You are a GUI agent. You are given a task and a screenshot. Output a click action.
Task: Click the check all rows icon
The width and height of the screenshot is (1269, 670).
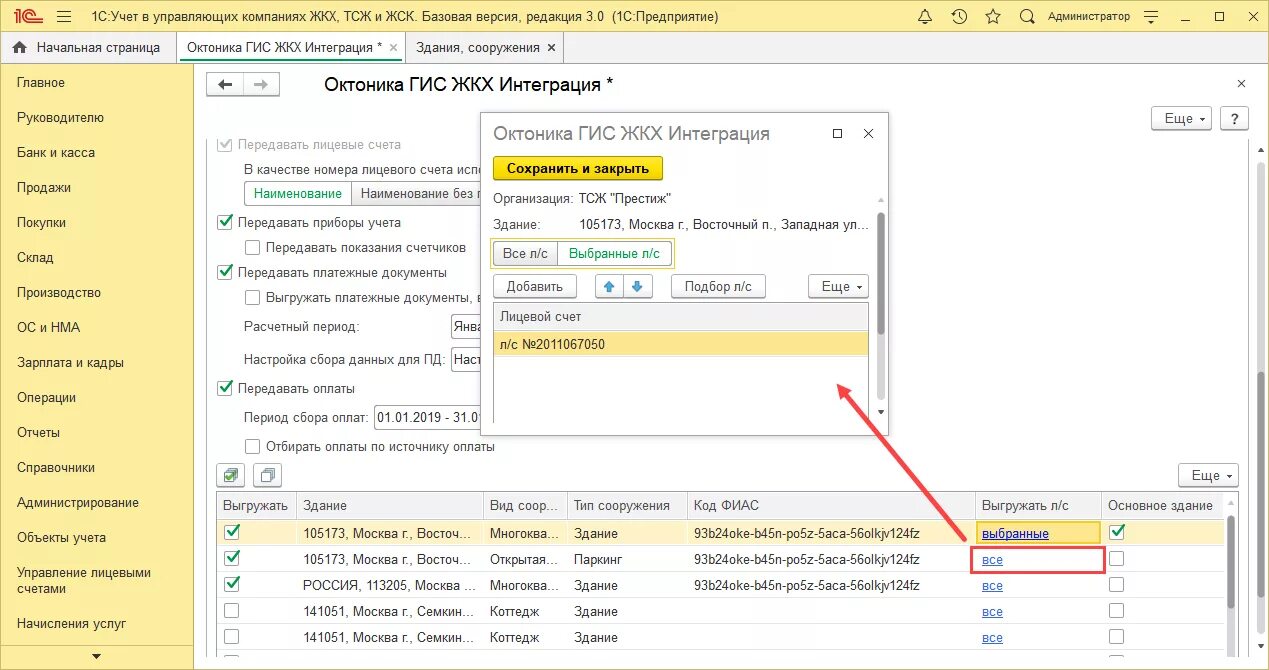232,475
